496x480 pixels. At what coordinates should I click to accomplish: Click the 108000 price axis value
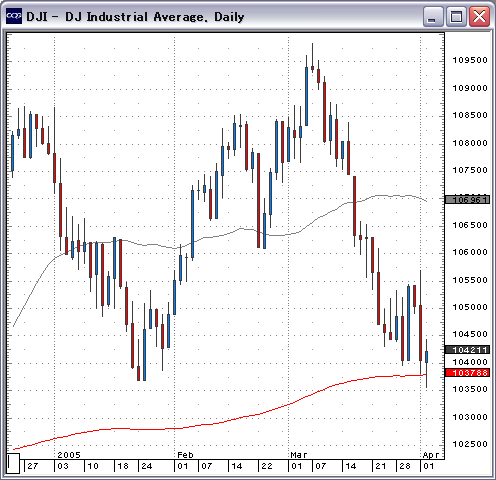point(470,143)
